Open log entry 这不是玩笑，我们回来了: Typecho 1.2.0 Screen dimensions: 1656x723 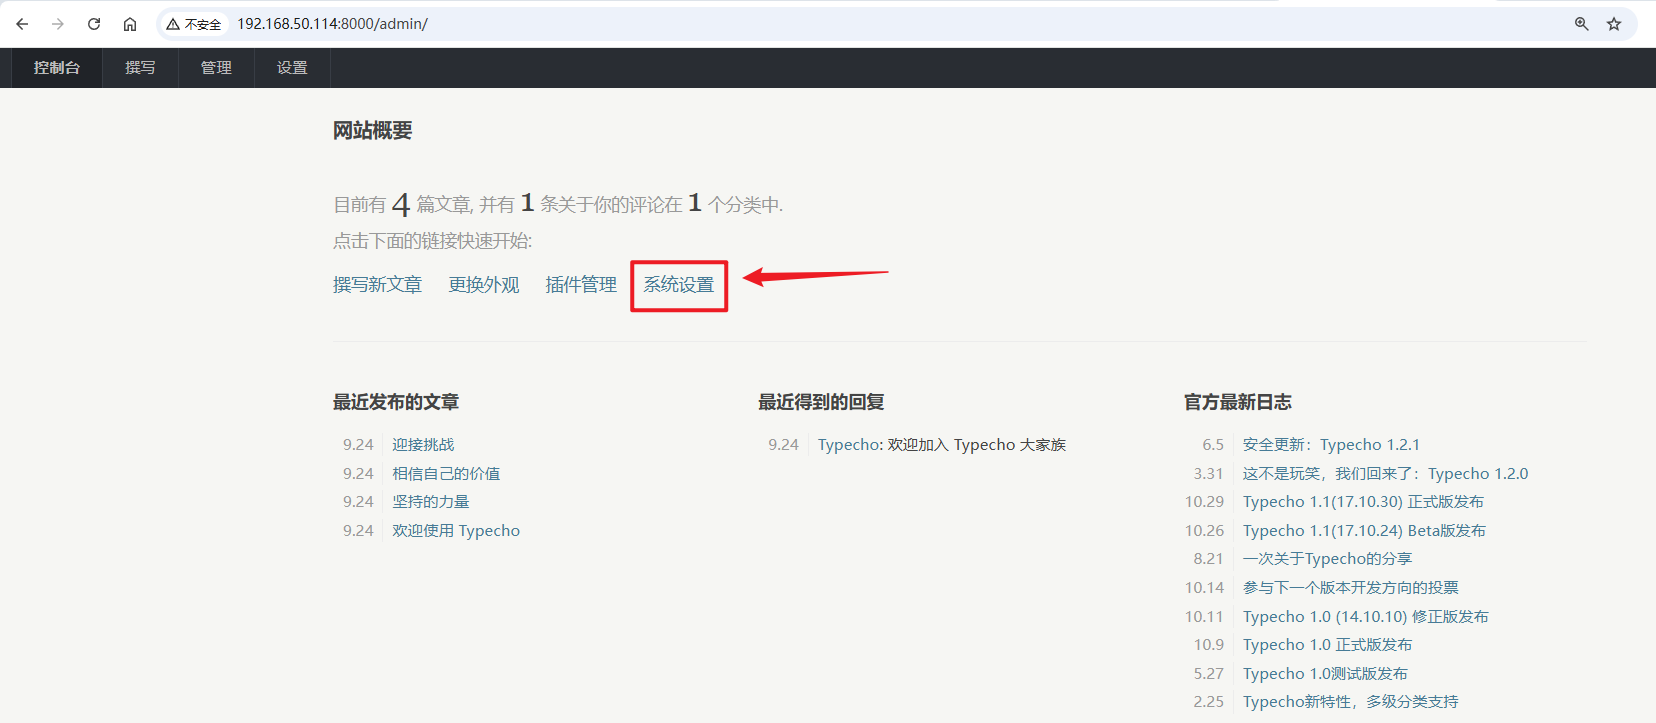point(1385,474)
